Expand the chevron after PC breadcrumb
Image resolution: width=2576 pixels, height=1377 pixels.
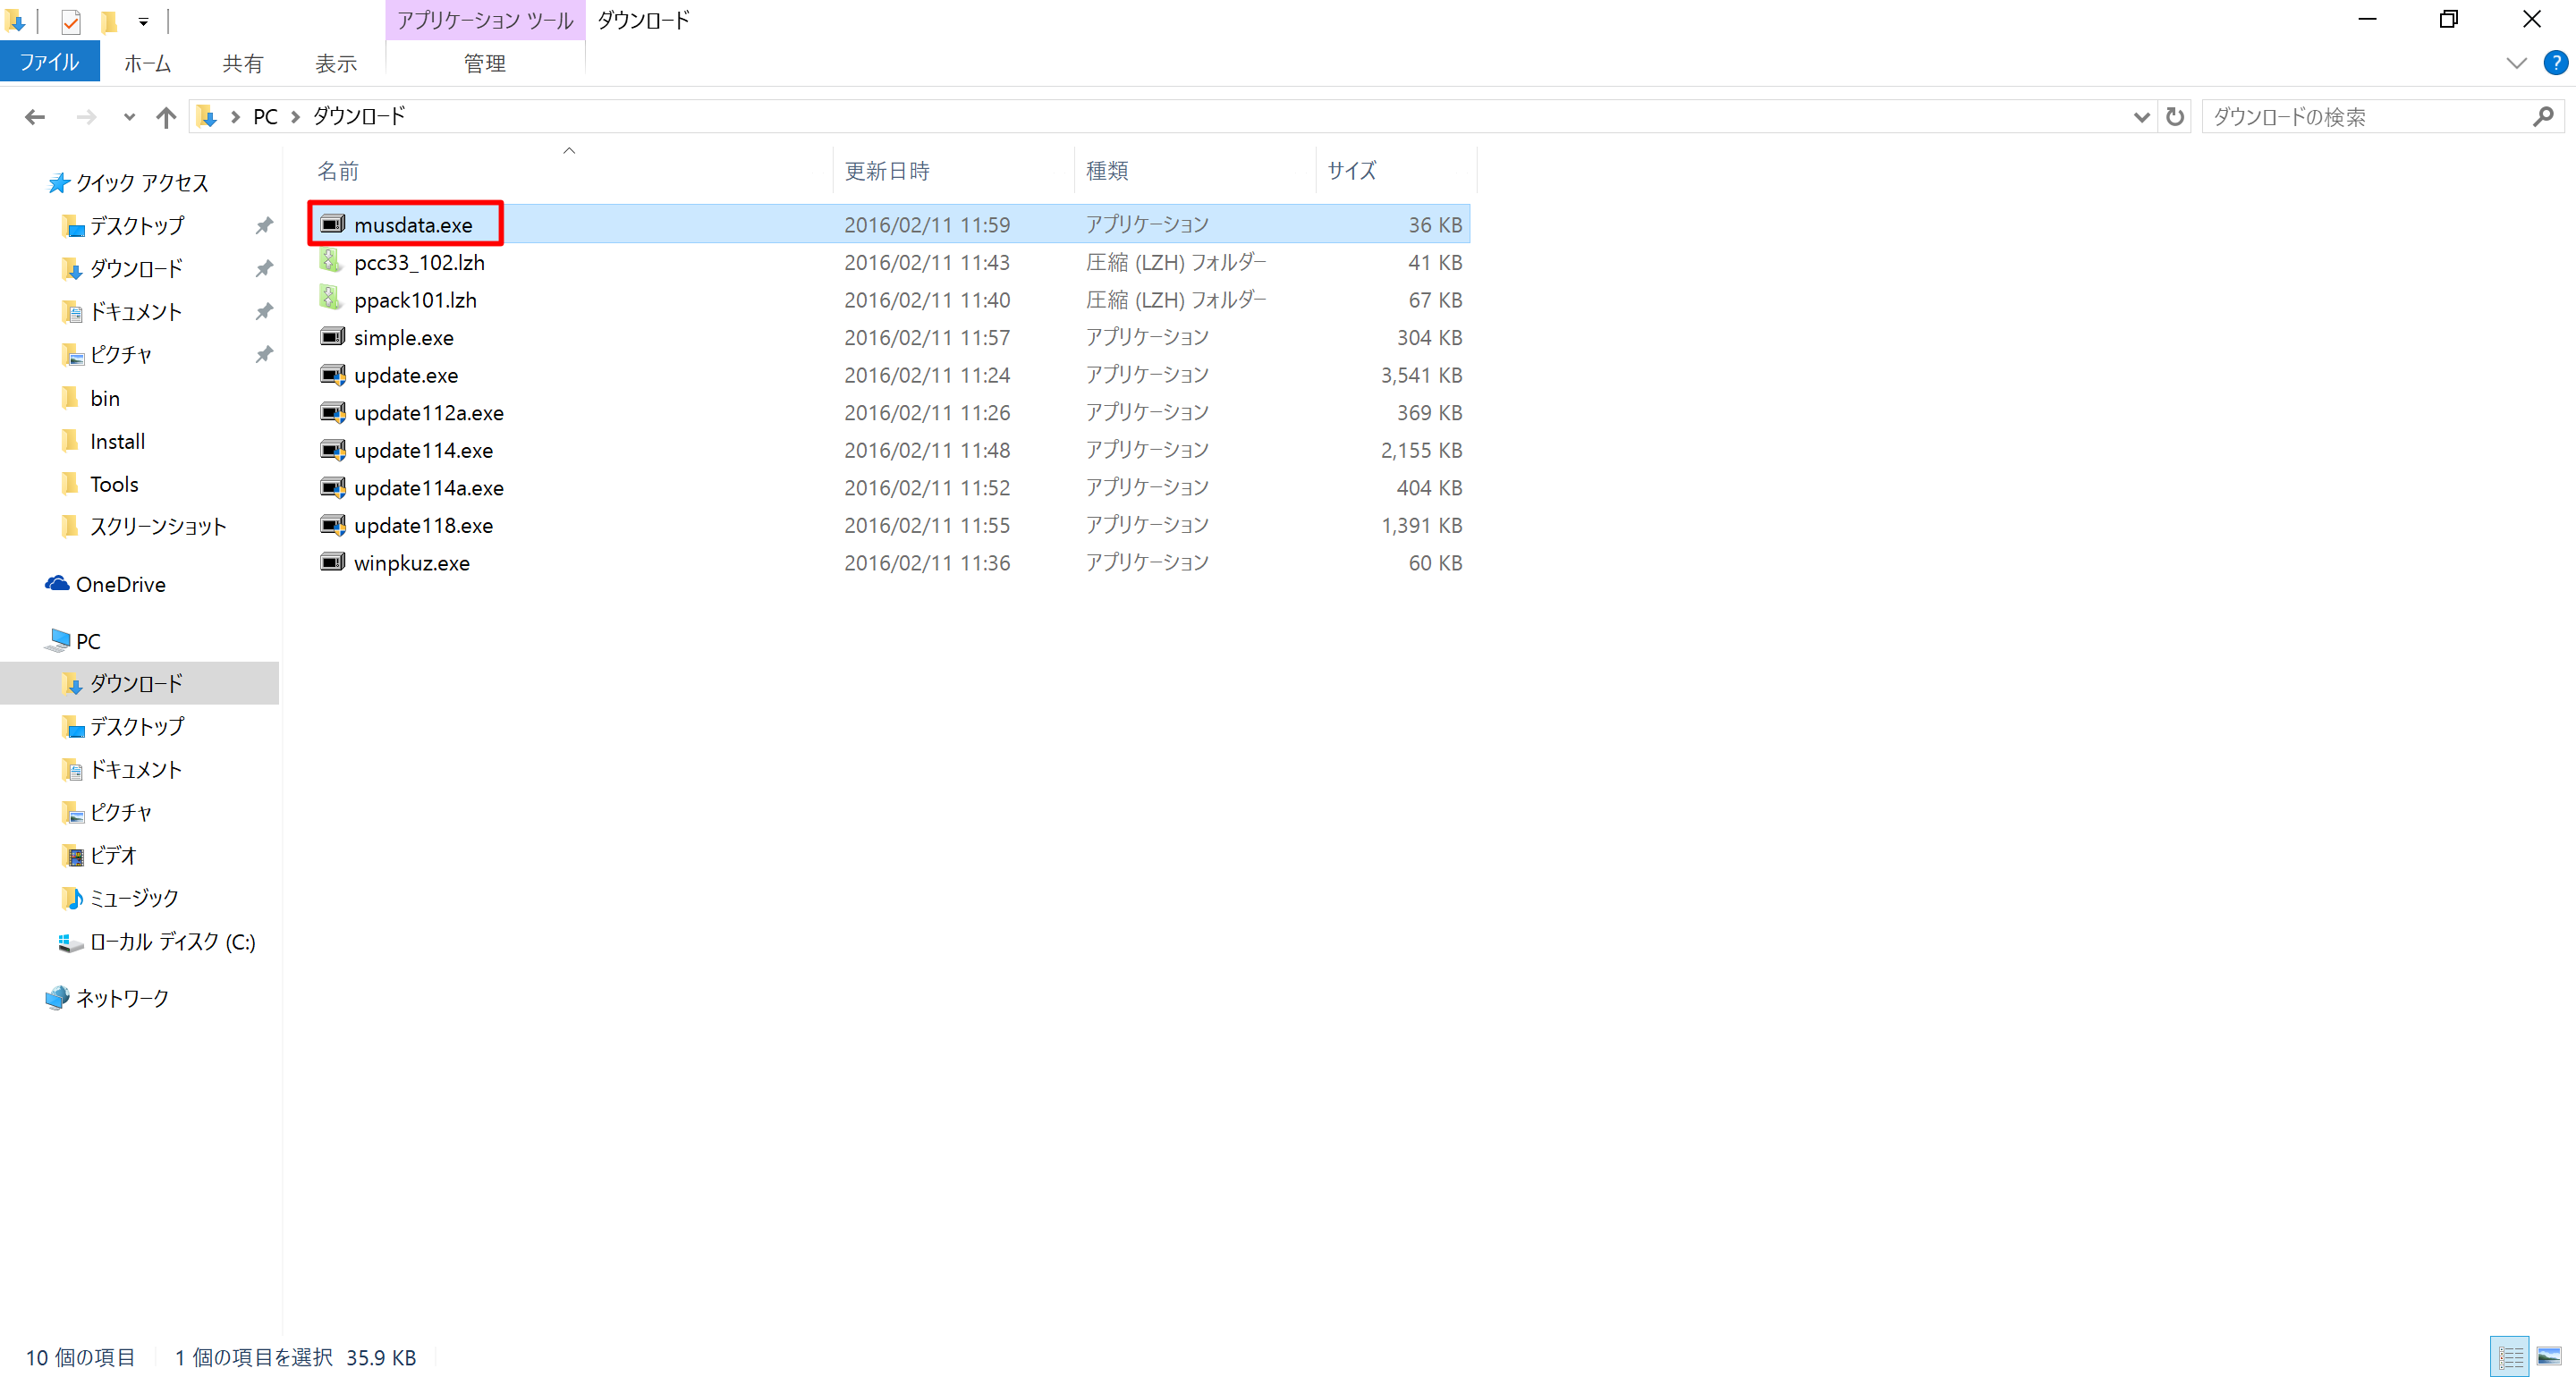tap(295, 117)
